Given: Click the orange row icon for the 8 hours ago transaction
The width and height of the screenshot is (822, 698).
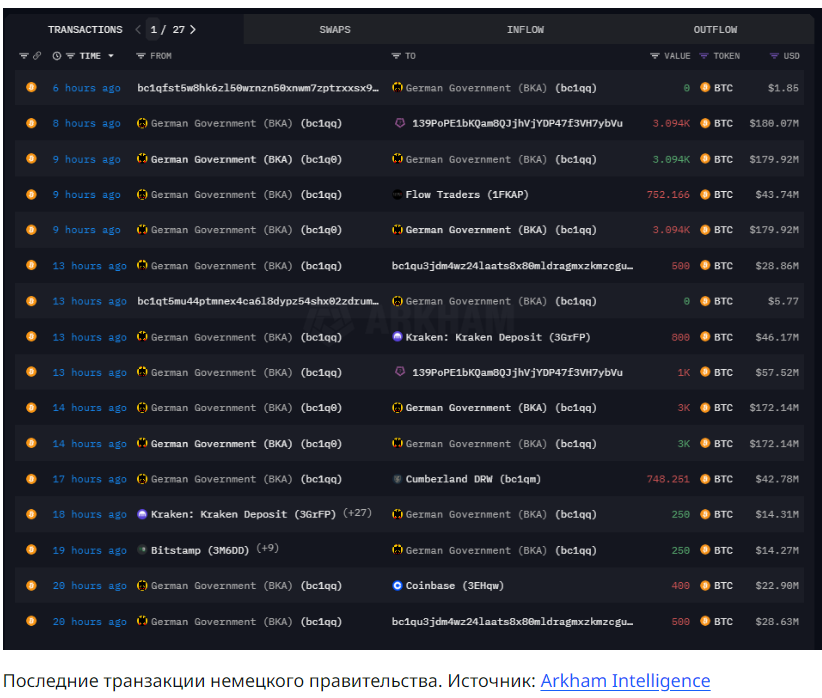Looking at the screenshot, I should 31,123.
